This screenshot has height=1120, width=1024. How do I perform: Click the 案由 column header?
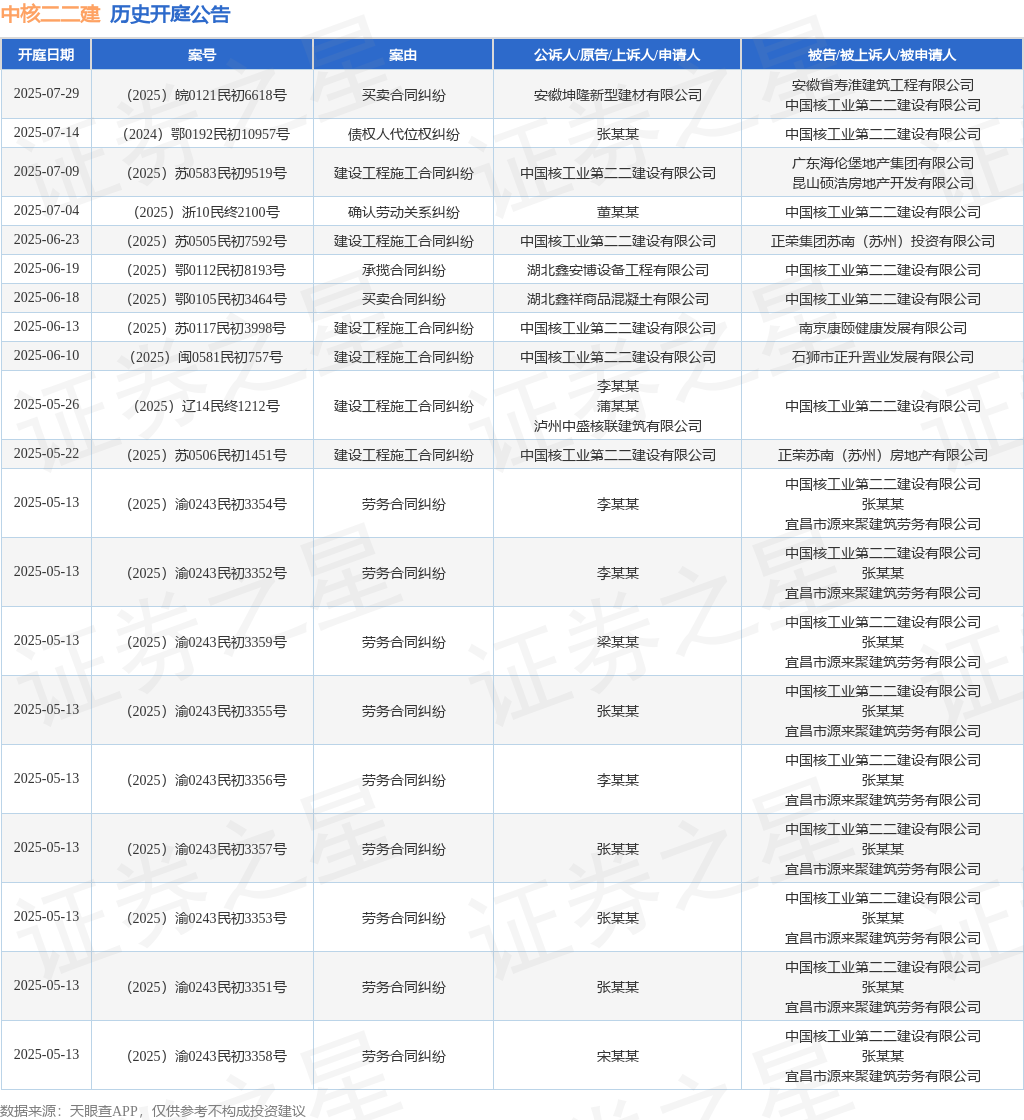click(403, 55)
